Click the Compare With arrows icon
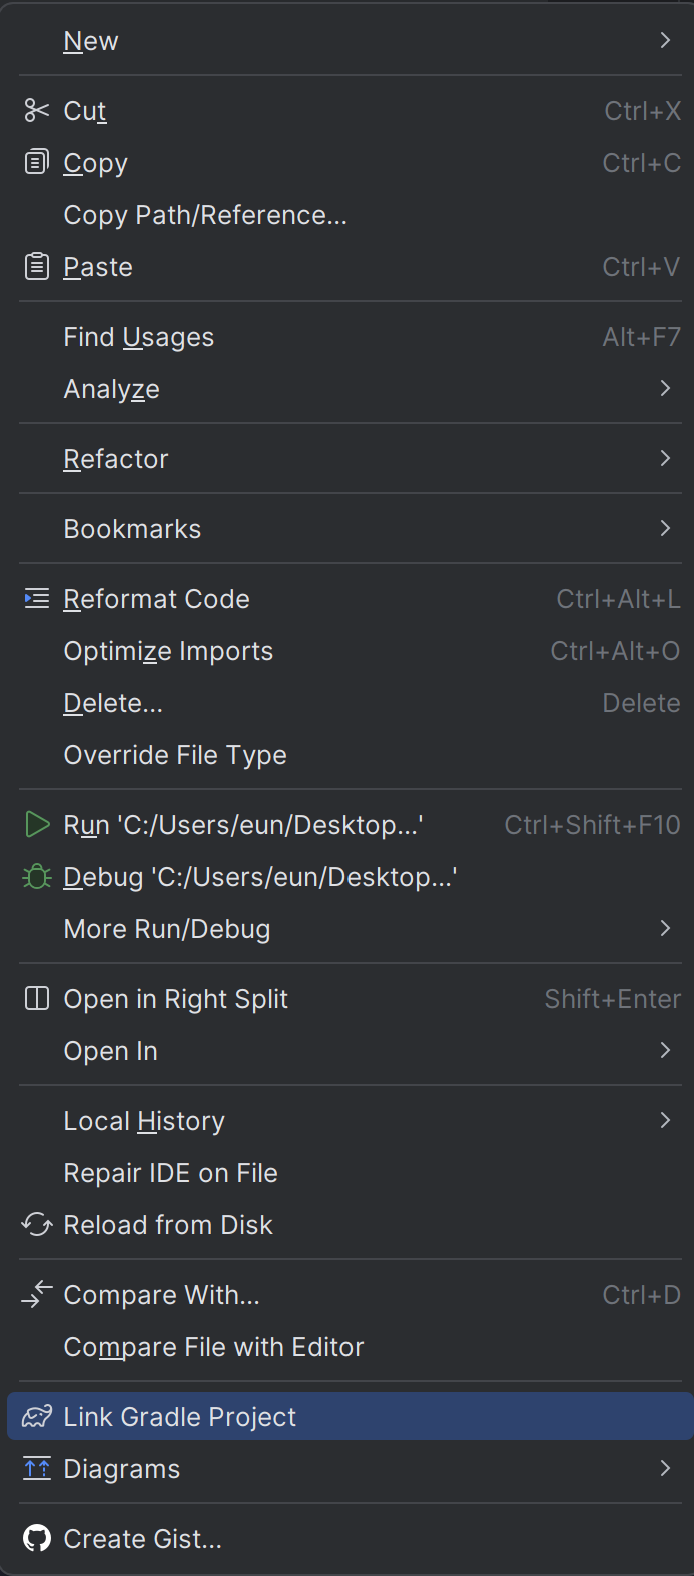 (37, 1295)
